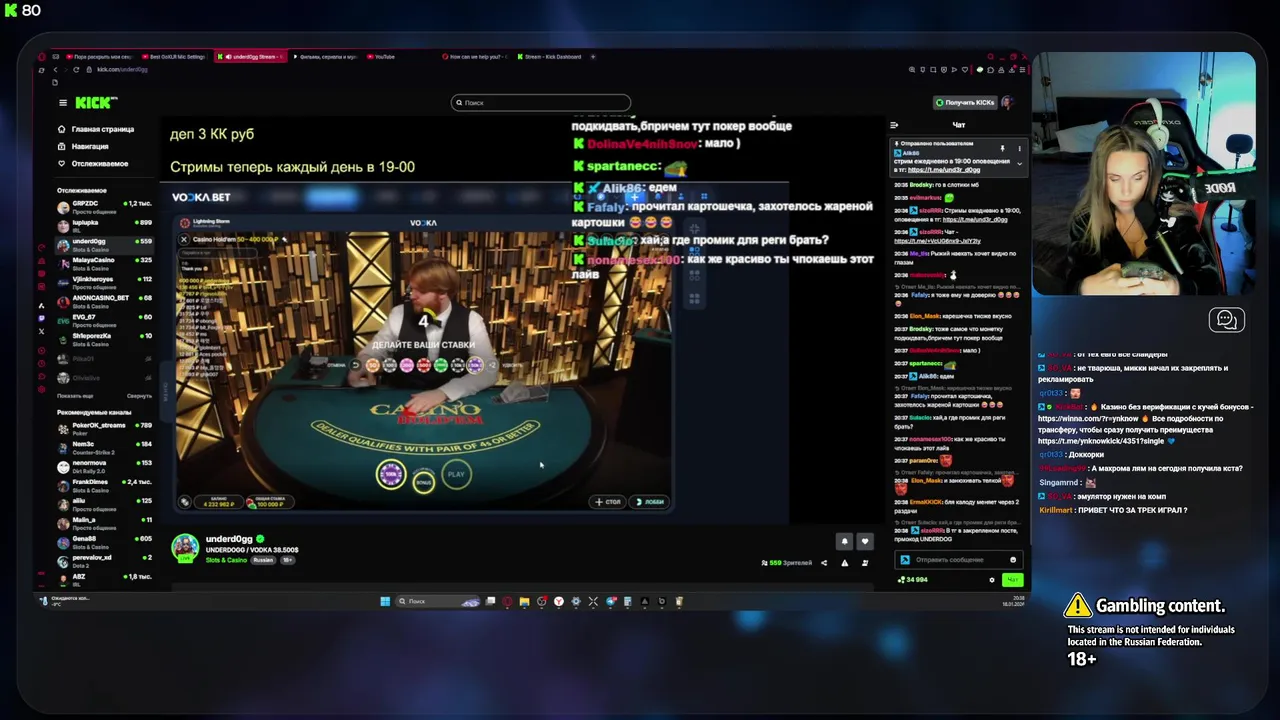The width and height of the screenshot is (1280, 720).
Task: Open the pinned message three-dot options
Action: pyautogui.click(x=1019, y=148)
